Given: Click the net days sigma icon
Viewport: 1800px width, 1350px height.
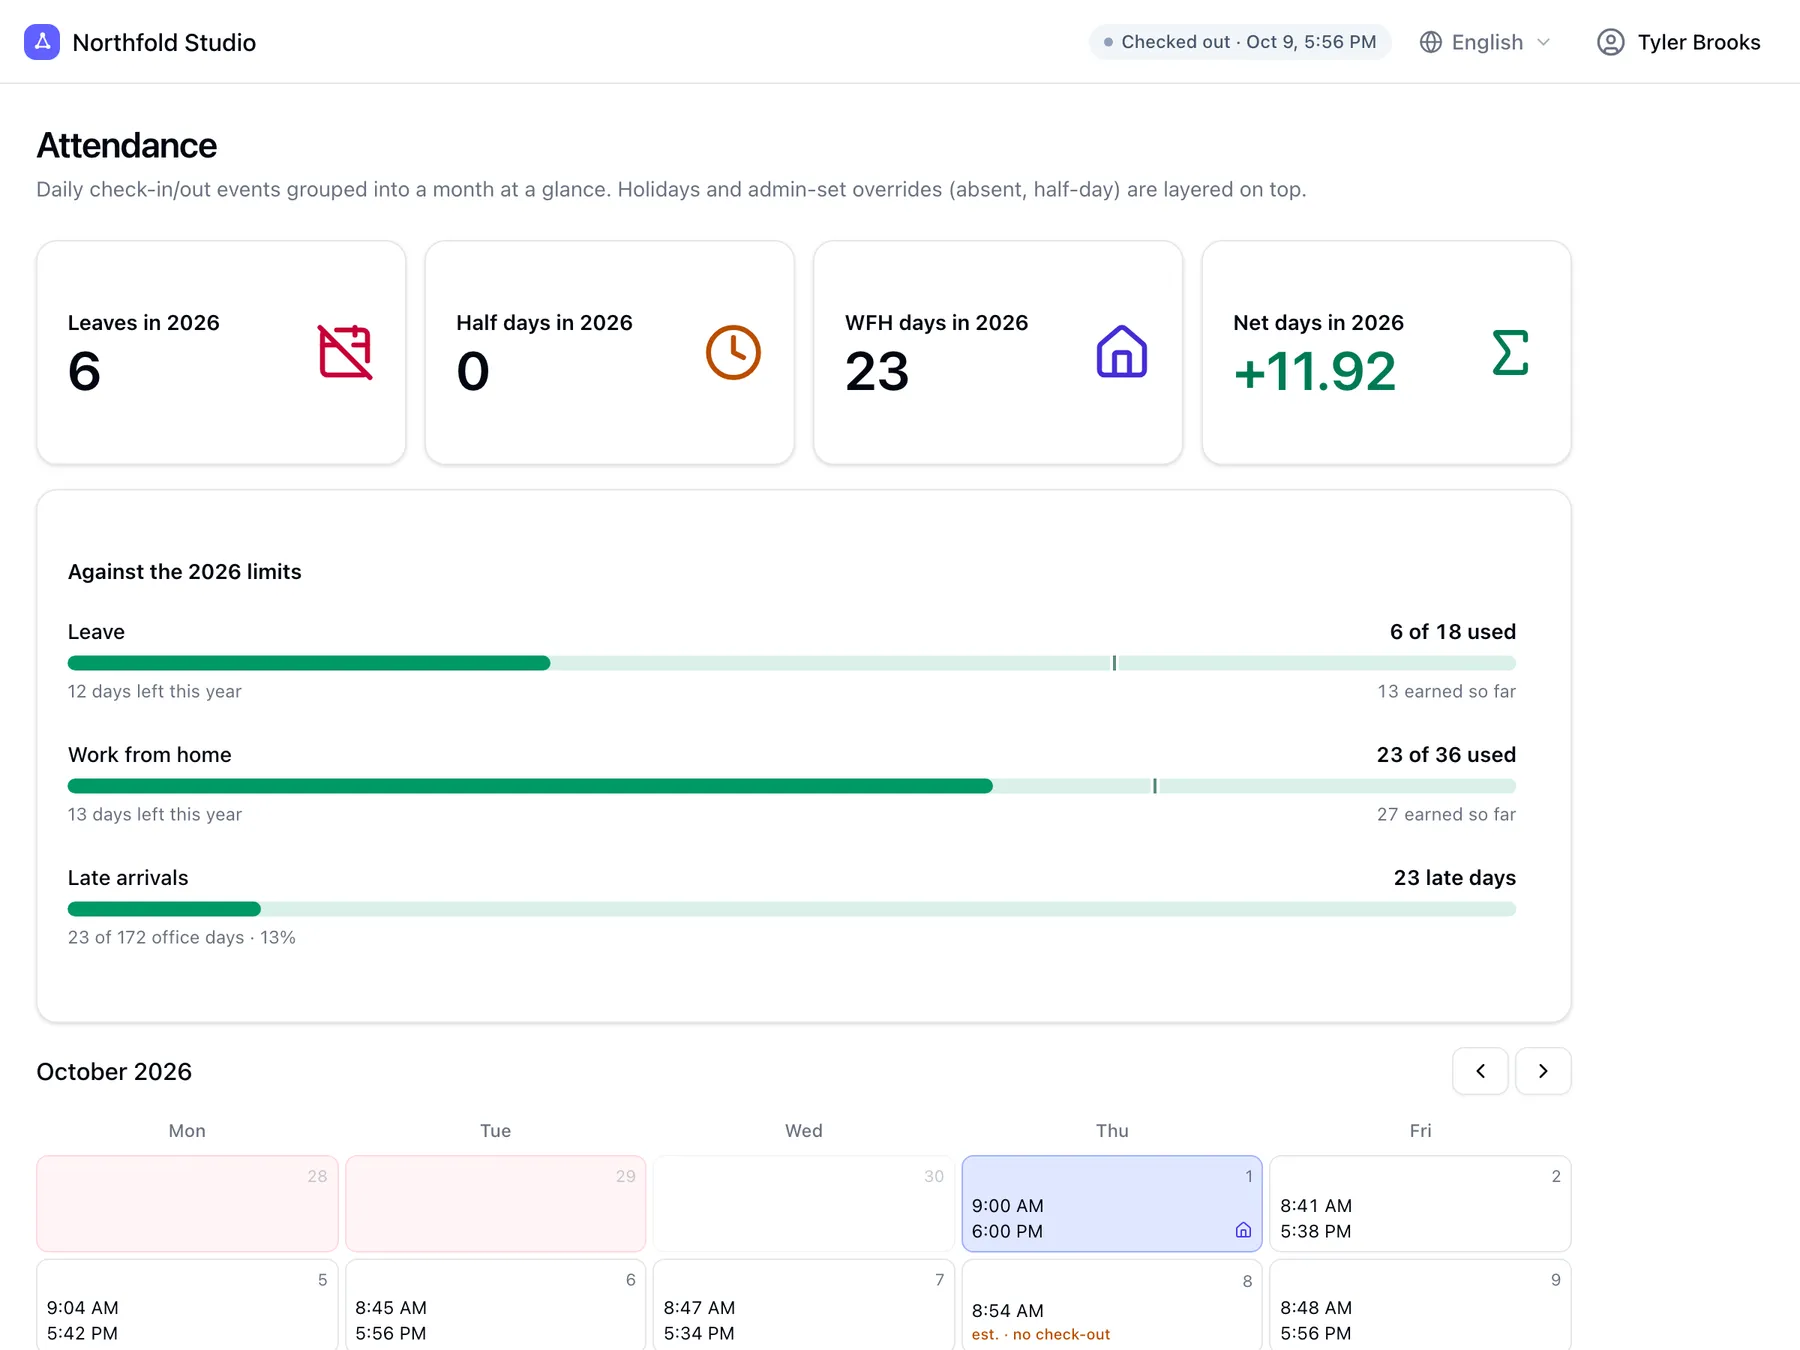Looking at the screenshot, I should pyautogui.click(x=1510, y=352).
